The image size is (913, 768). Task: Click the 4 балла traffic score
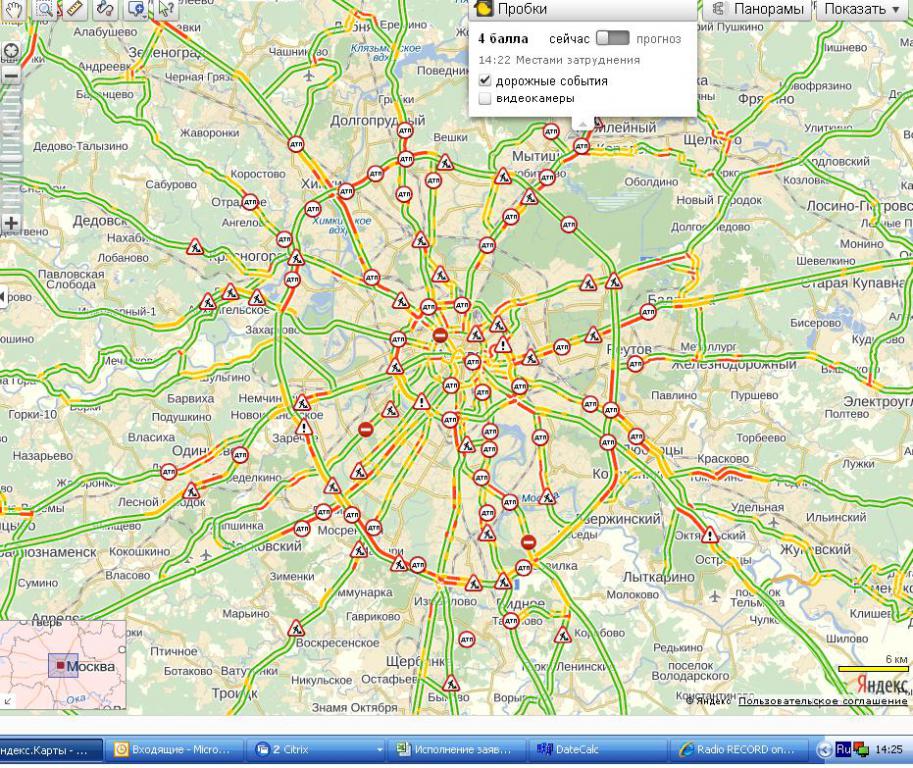click(503, 39)
